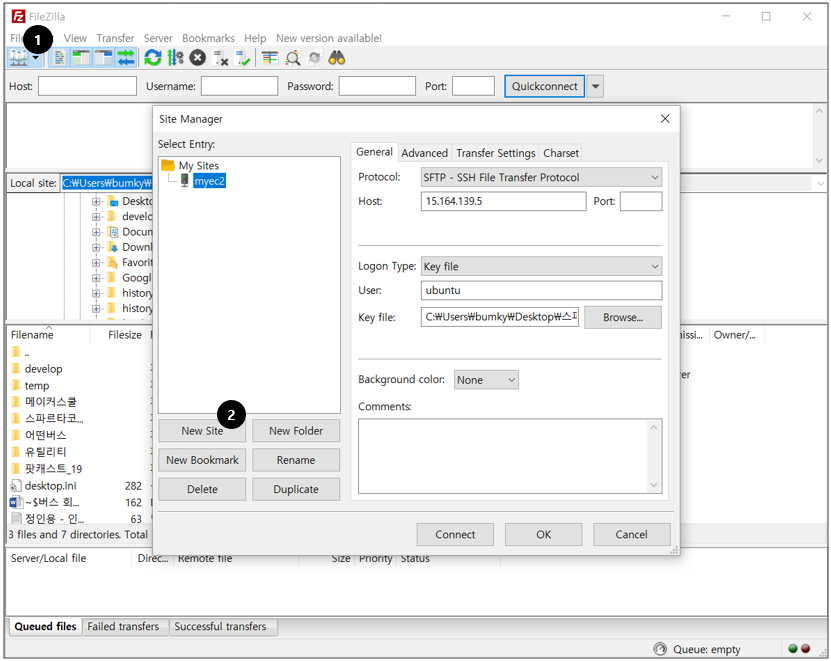Viewport: 831px width, 661px height.
Task: Click the Connect button
Action: pyautogui.click(x=455, y=534)
